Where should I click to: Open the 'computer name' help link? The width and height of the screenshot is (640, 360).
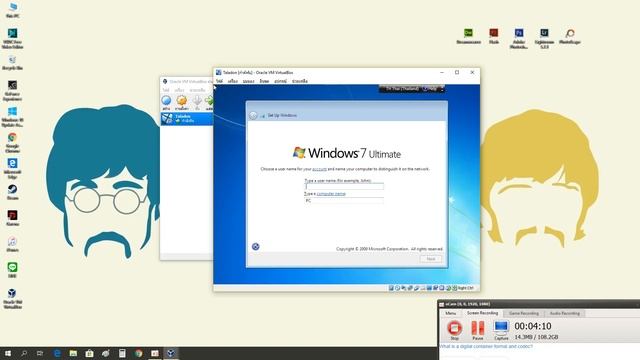tap(331, 194)
